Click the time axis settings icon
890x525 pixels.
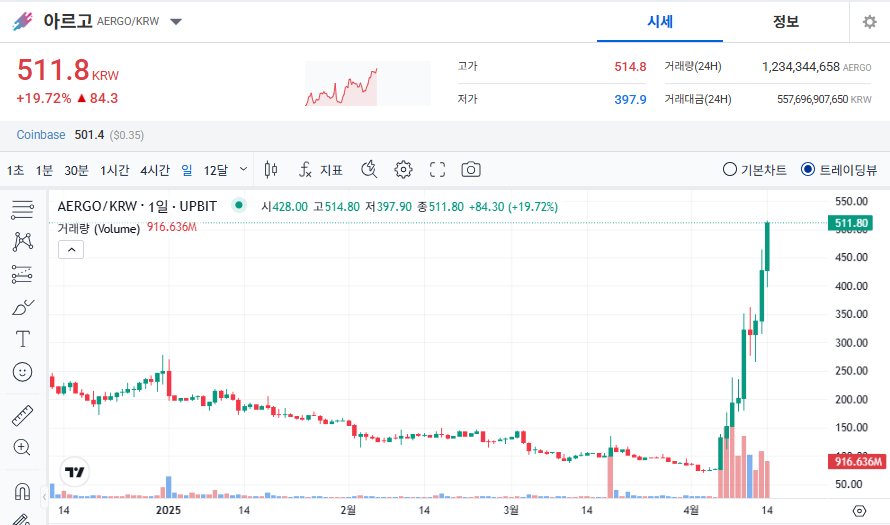pos(859,511)
